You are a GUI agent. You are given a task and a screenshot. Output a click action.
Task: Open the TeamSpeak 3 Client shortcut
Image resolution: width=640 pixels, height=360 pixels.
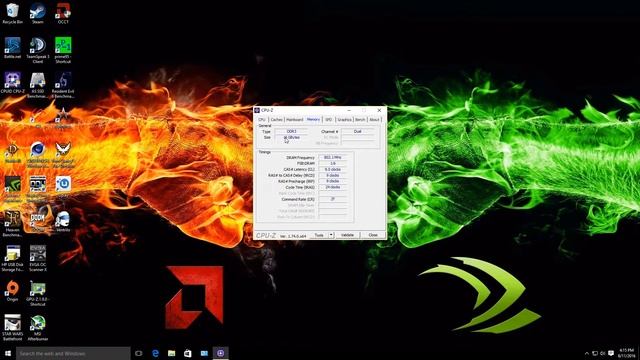pyautogui.click(x=38, y=50)
